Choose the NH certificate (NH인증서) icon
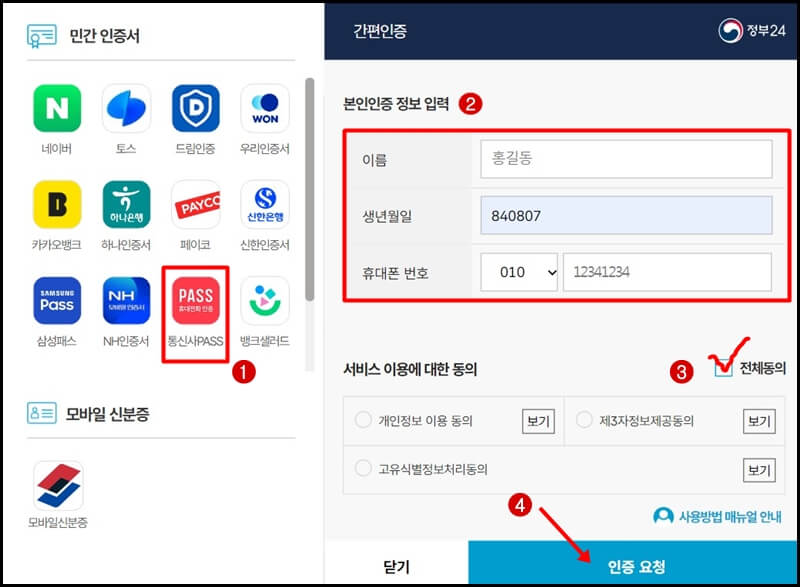 click(126, 300)
